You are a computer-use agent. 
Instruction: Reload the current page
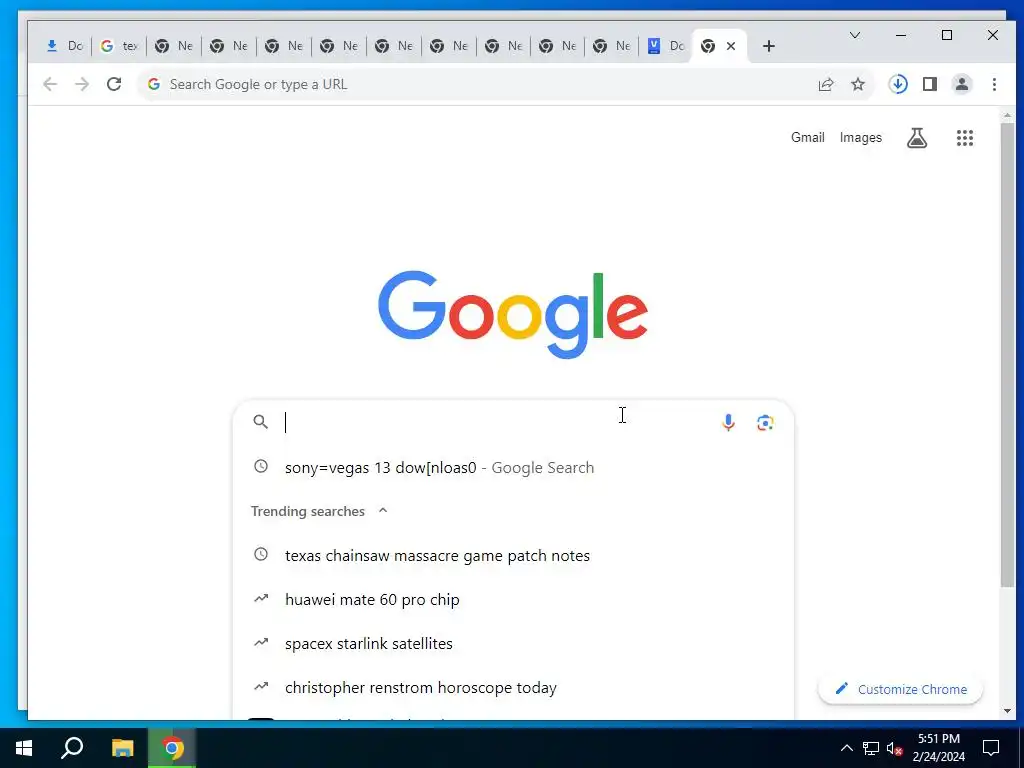(114, 84)
